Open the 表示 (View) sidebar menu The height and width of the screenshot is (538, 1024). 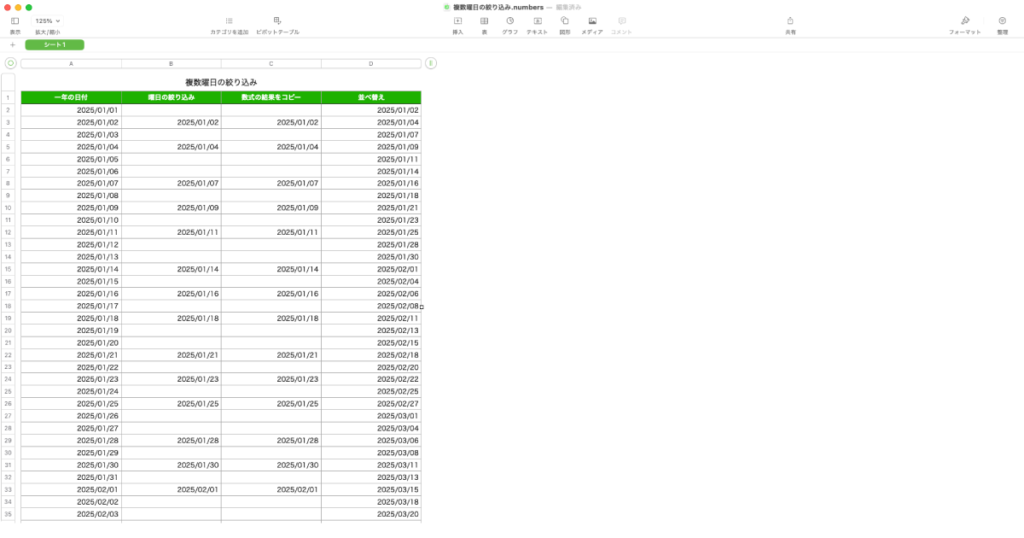(15, 21)
